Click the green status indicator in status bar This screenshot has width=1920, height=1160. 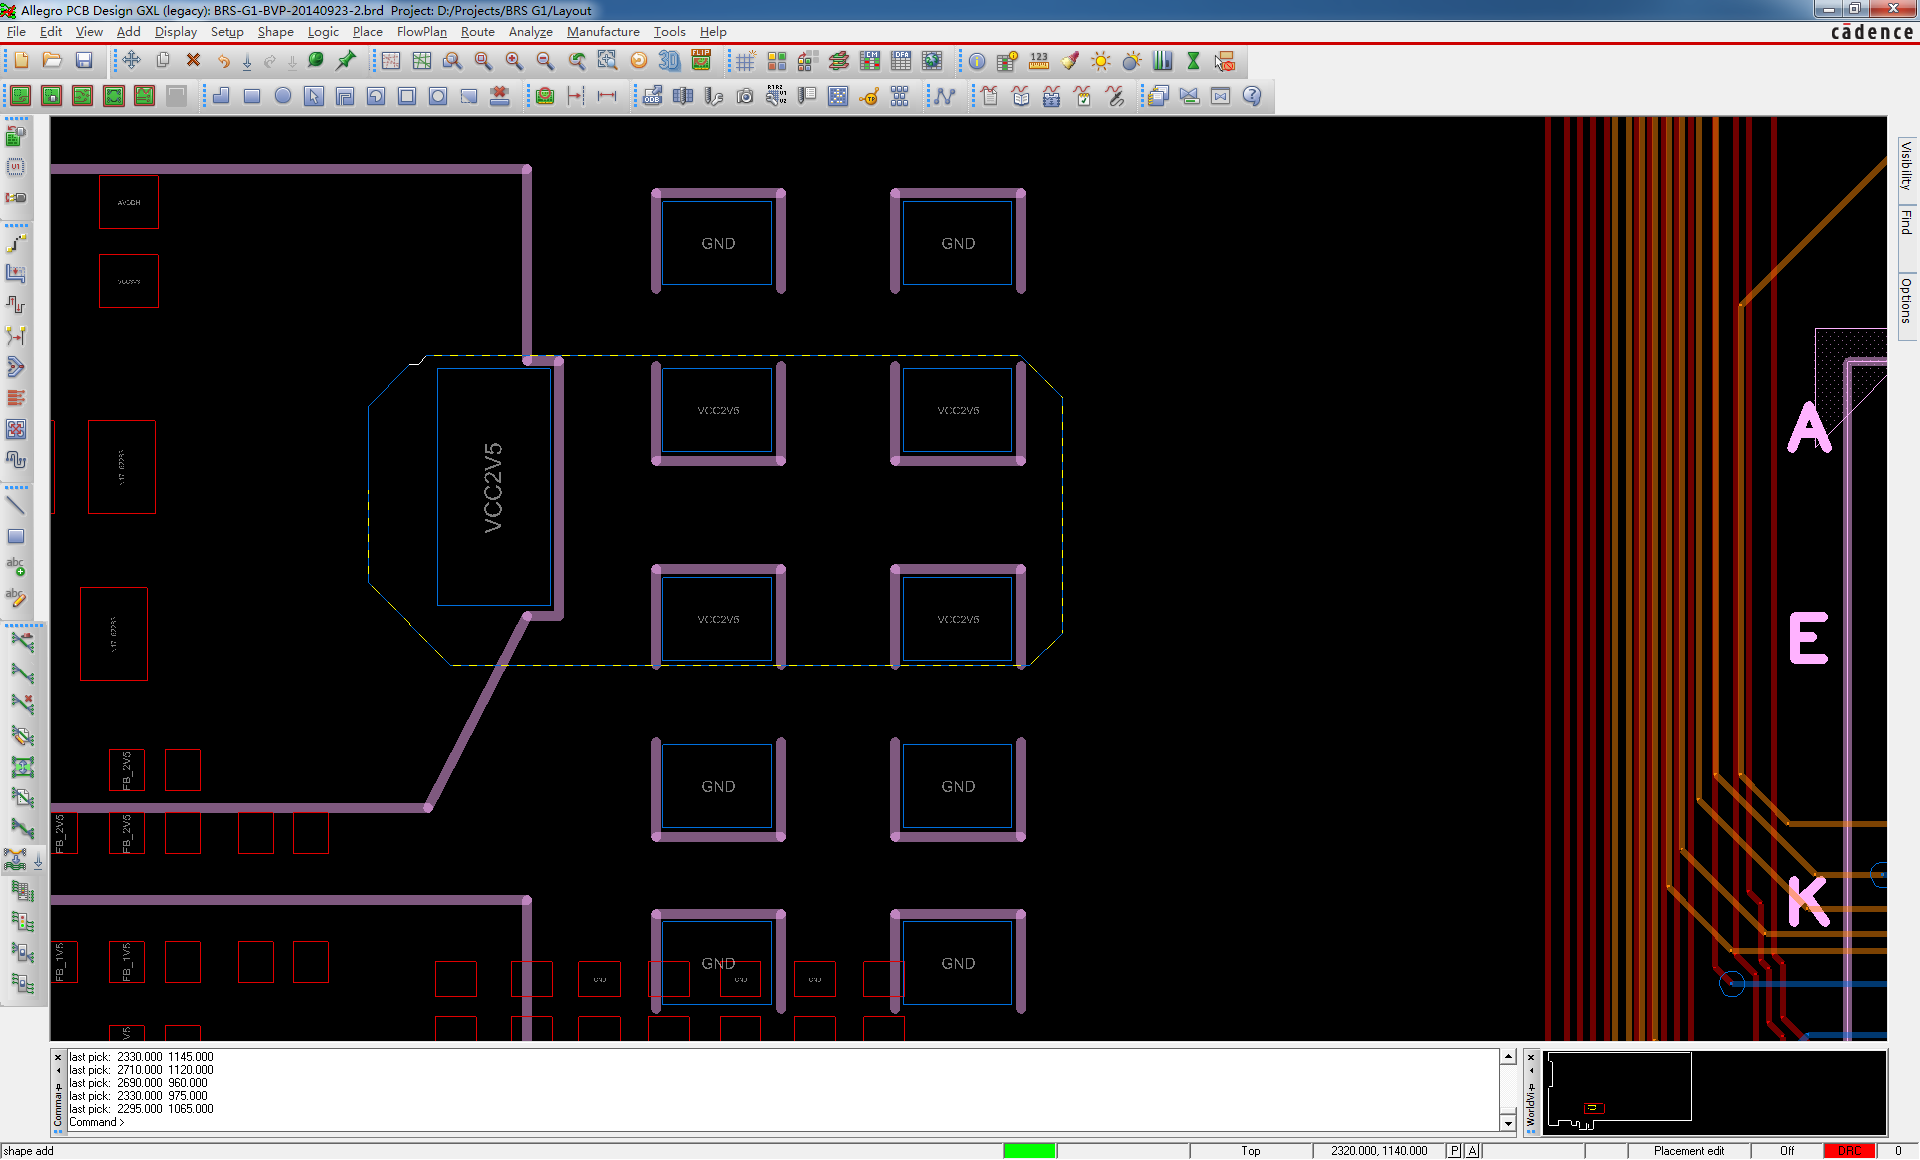coord(1029,1151)
